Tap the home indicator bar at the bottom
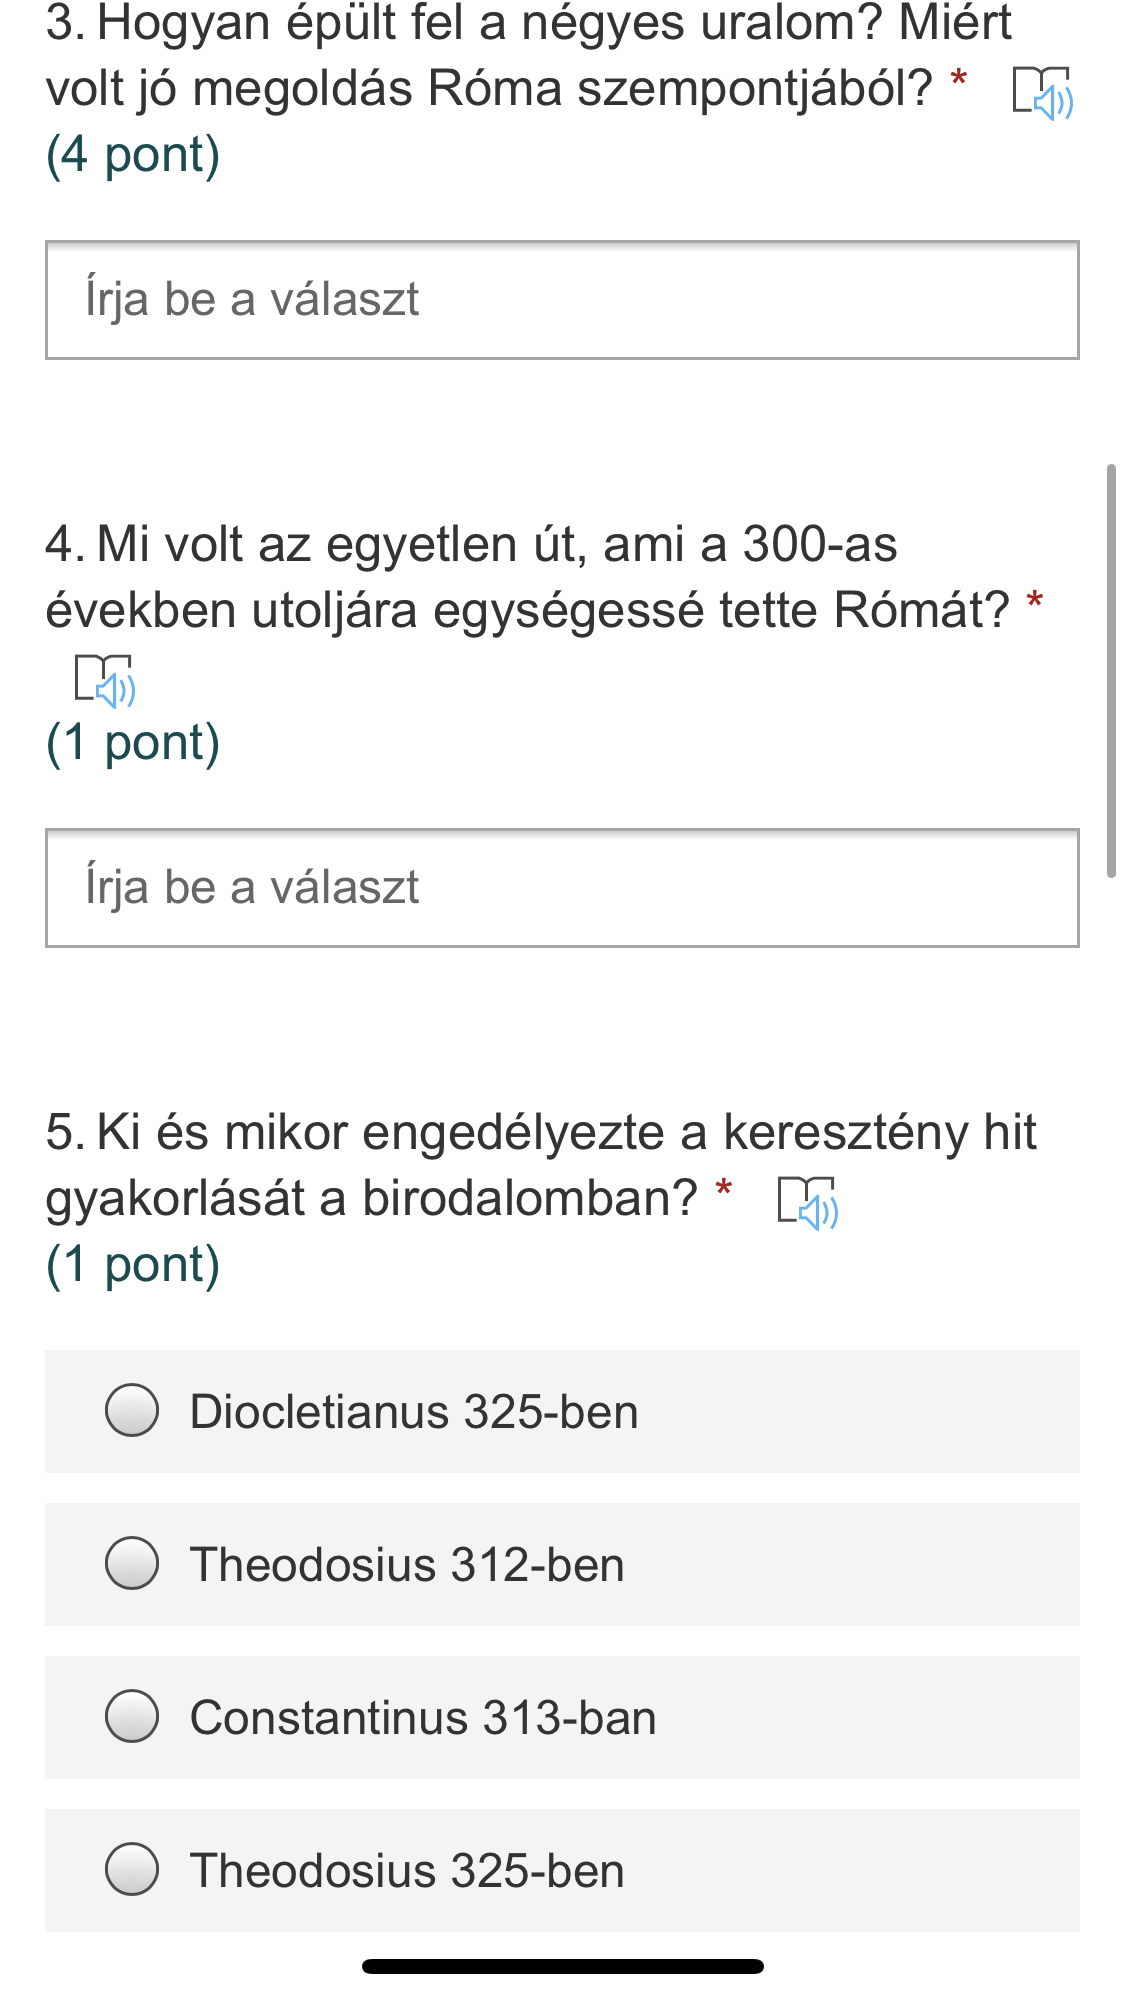Screen dimensions: 1125x1998 point(562,1966)
